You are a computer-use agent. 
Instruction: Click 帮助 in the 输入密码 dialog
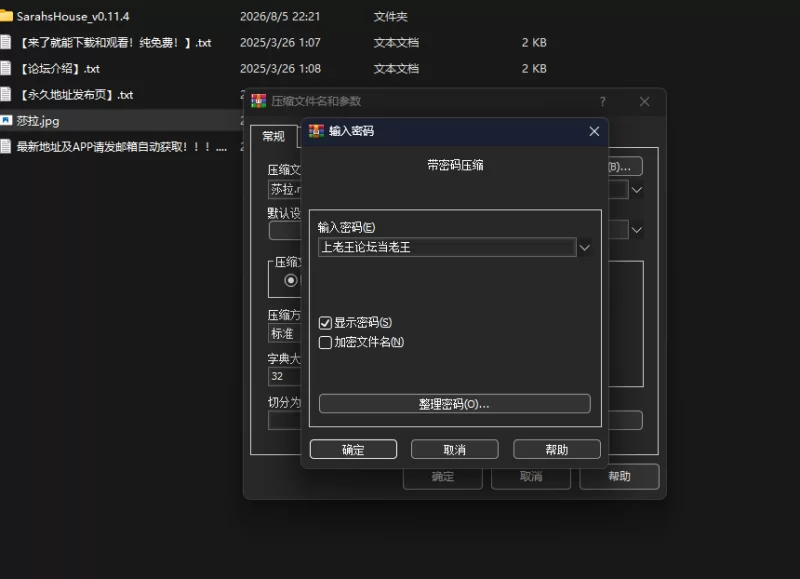coord(557,449)
